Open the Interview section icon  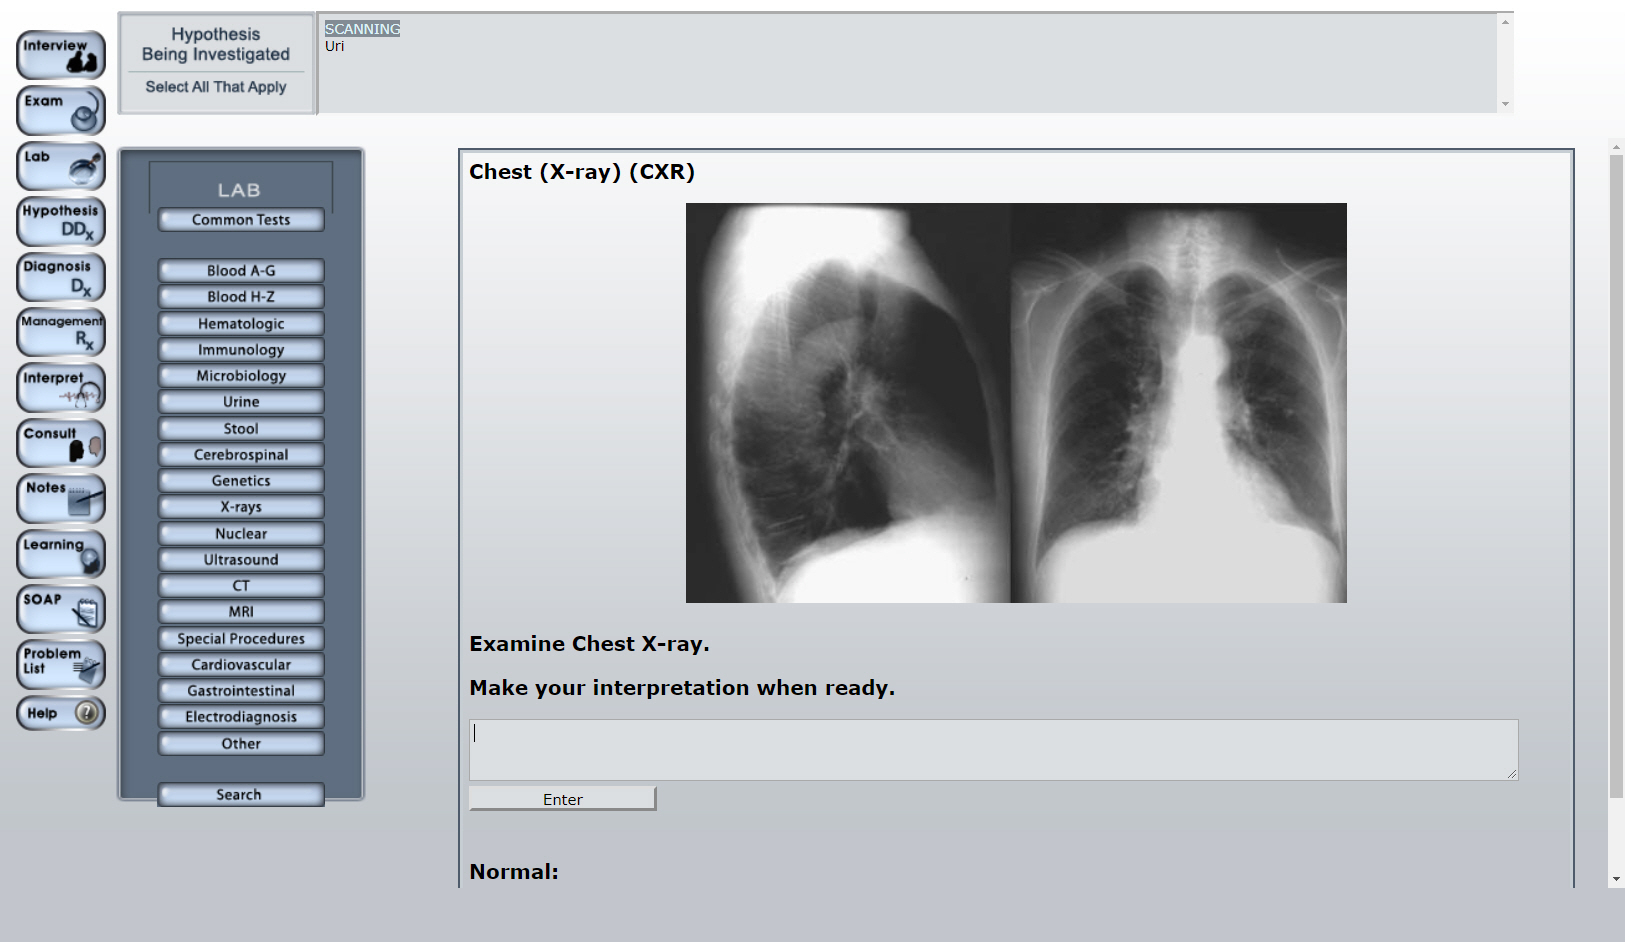click(61, 55)
